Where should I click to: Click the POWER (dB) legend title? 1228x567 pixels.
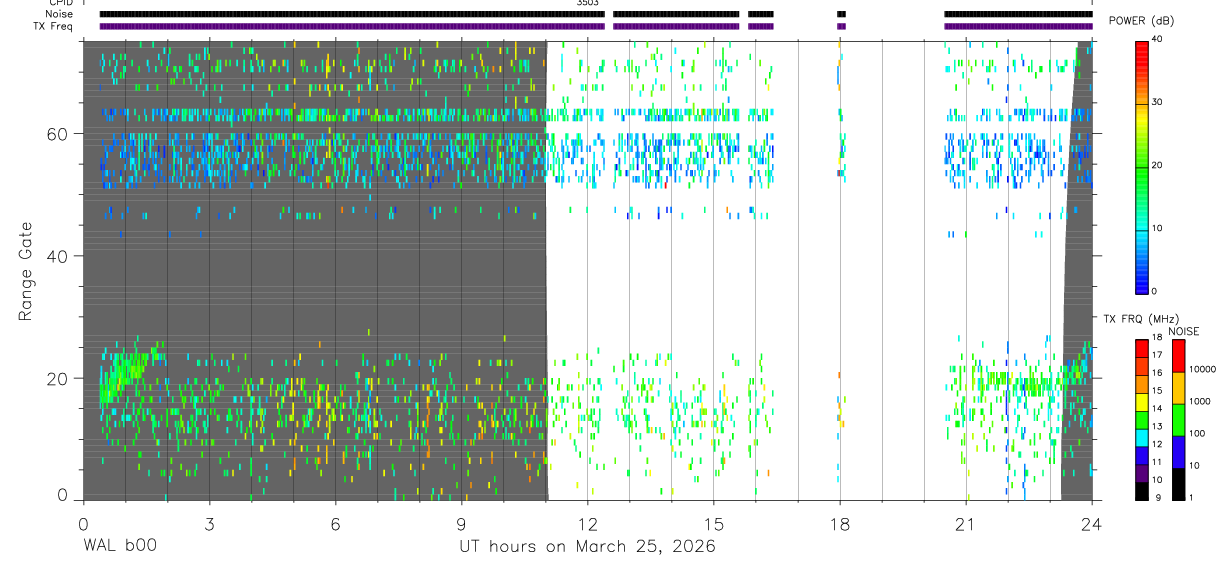coord(1141,21)
